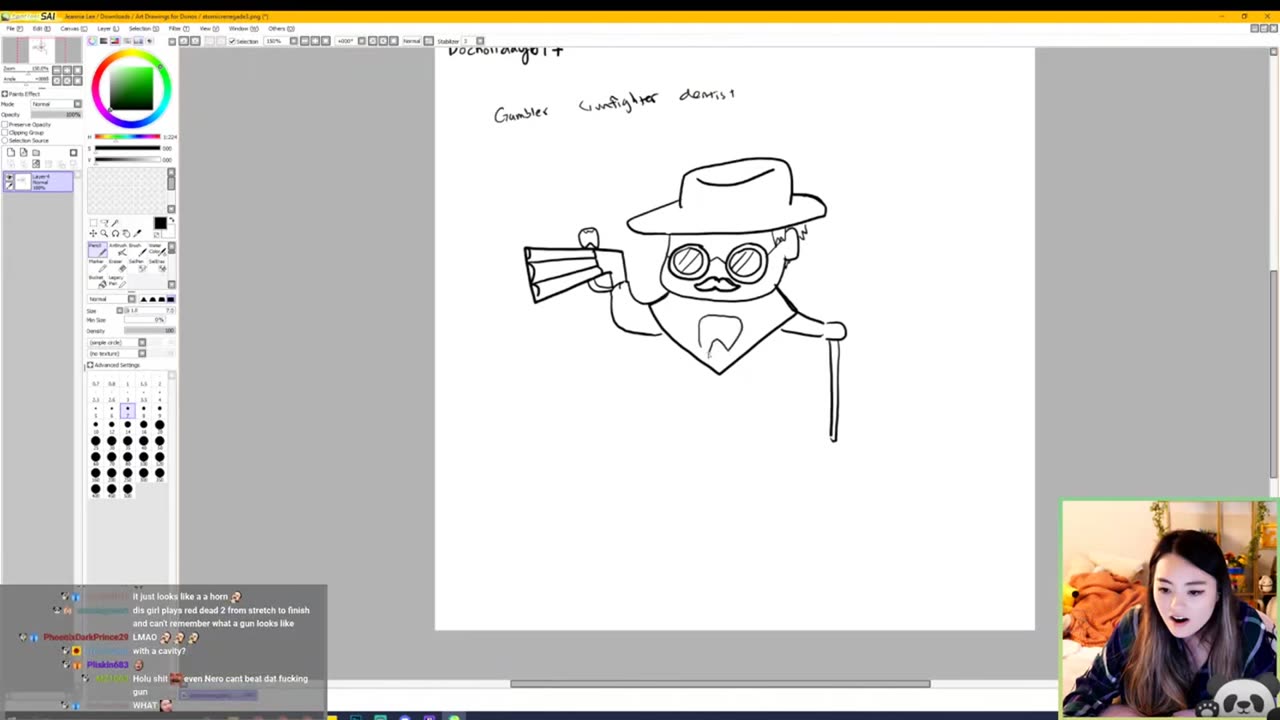Pick the hand pan tool
The height and width of the screenshot is (720, 1280).
click(126, 233)
